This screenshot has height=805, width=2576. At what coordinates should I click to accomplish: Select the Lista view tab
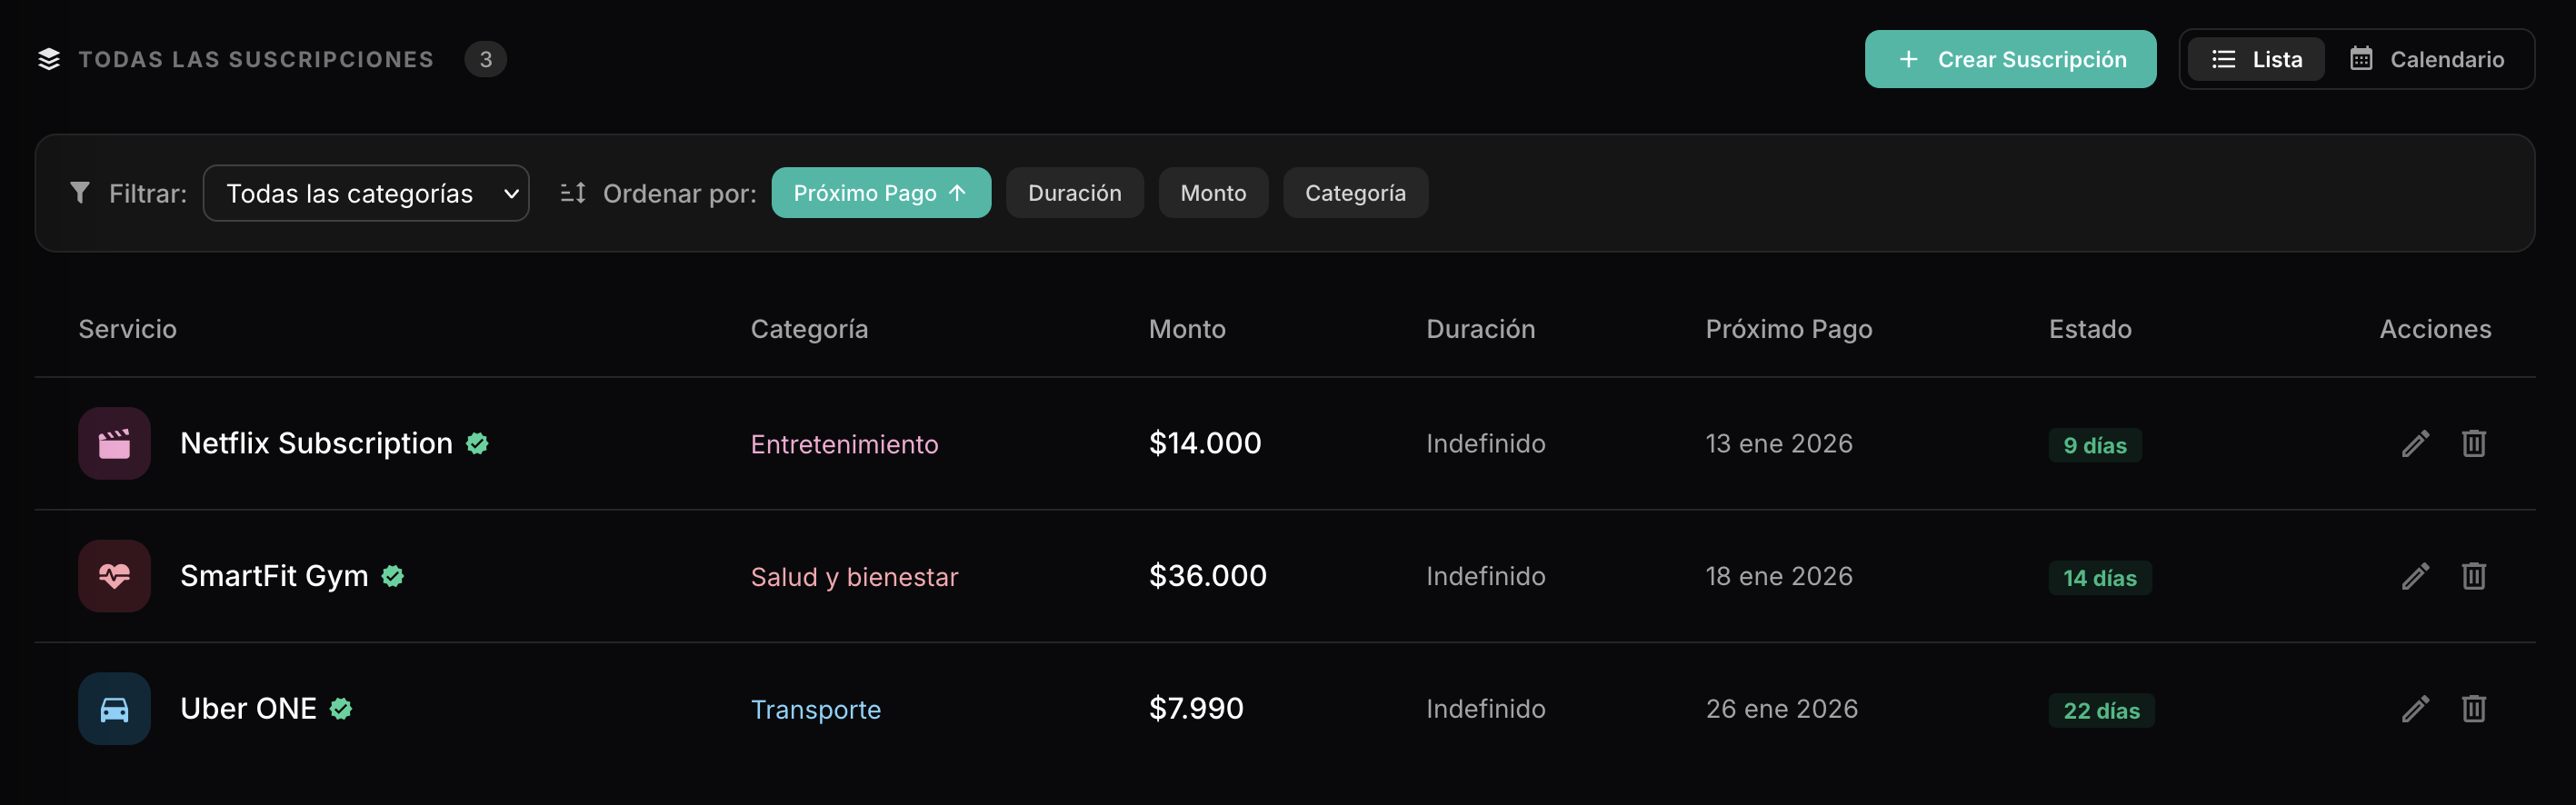point(2256,59)
